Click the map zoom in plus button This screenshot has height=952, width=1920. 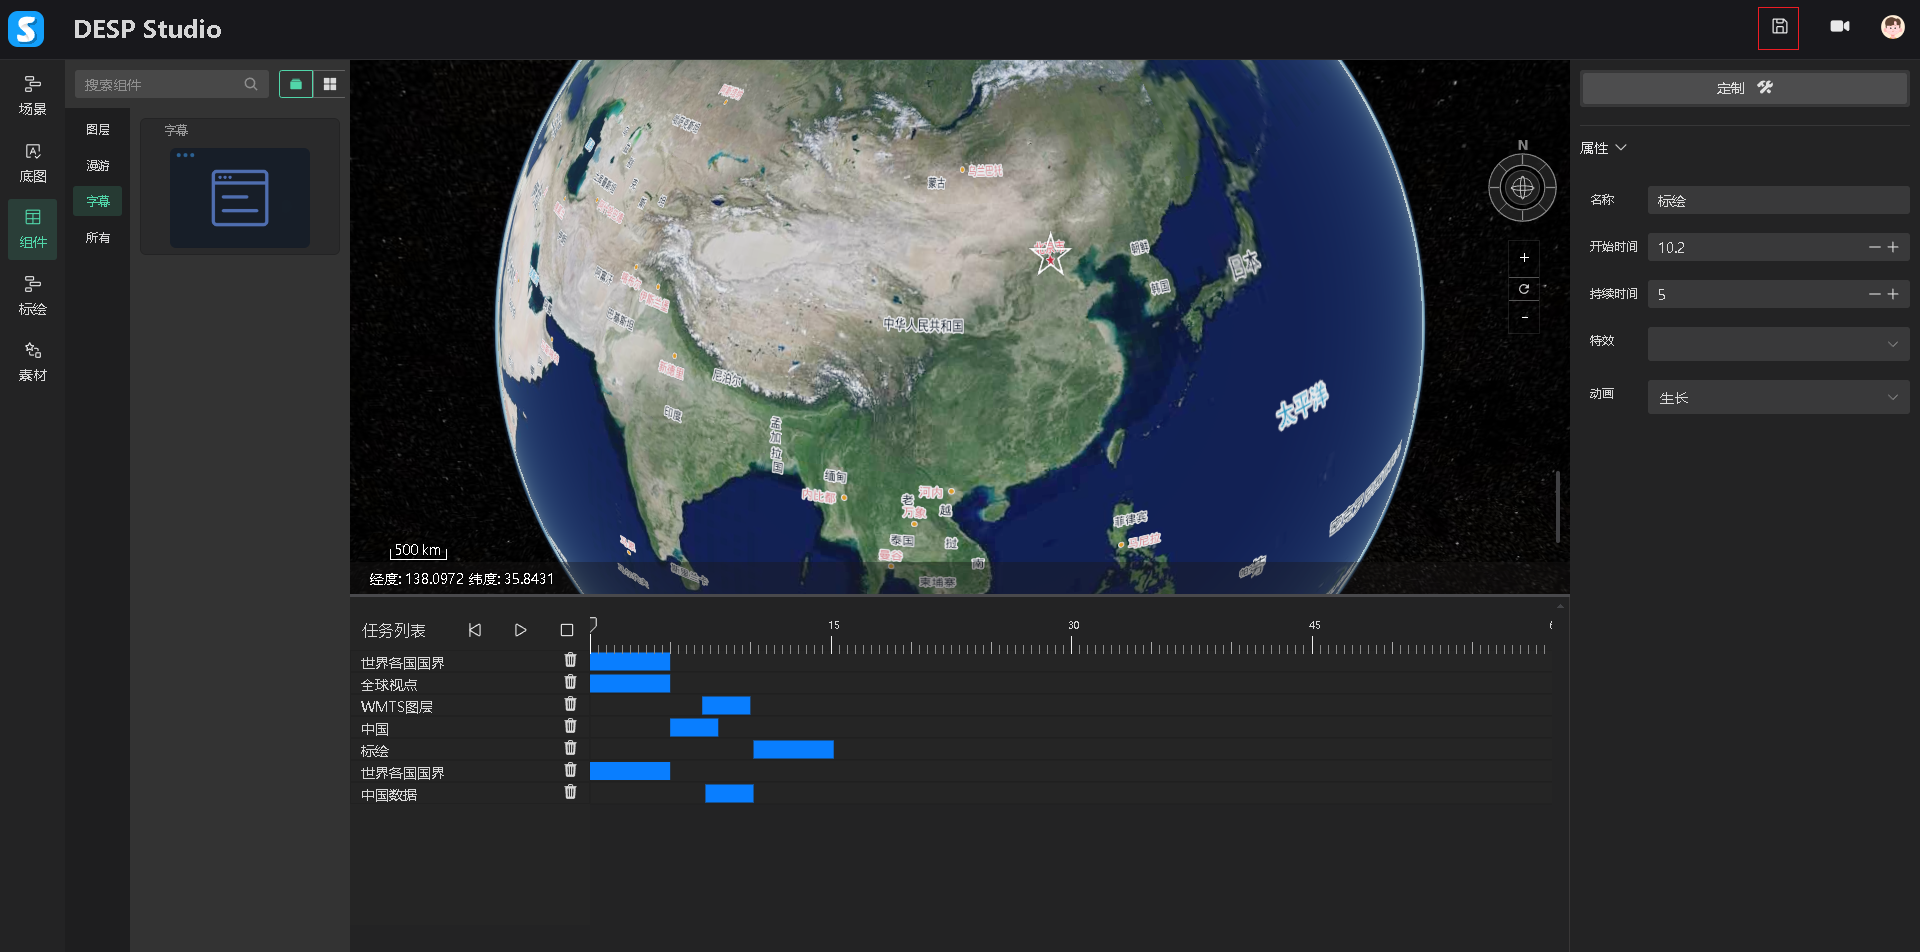(1524, 258)
